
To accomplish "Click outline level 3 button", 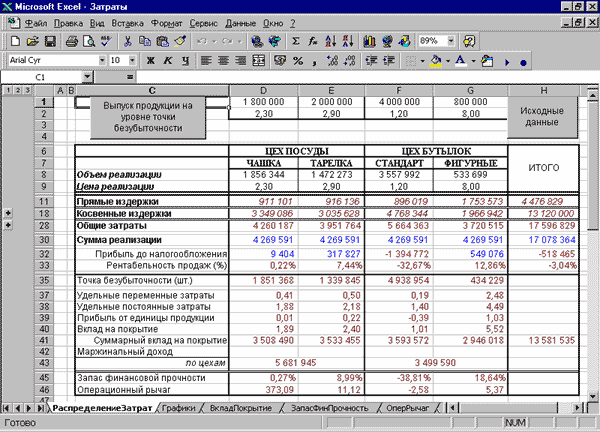I will point(27,90).
